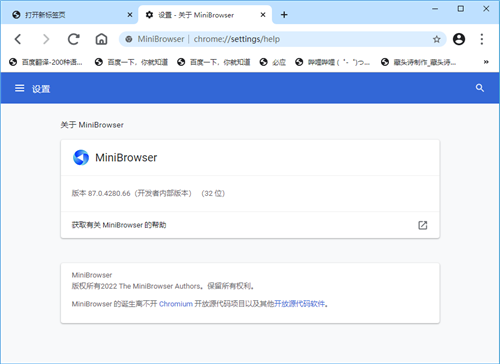This screenshot has height=364, width=500.
Task: Reload the current page
Action: (x=74, y=39)
